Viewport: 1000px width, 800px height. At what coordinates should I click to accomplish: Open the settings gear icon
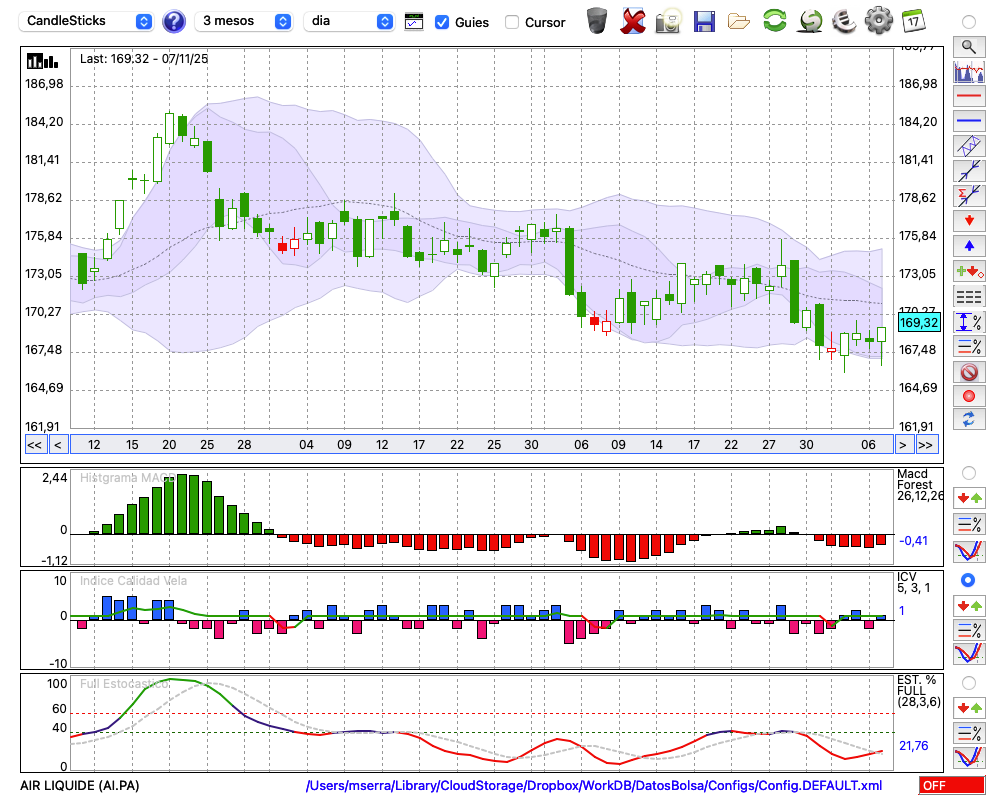tap(878, 21)
